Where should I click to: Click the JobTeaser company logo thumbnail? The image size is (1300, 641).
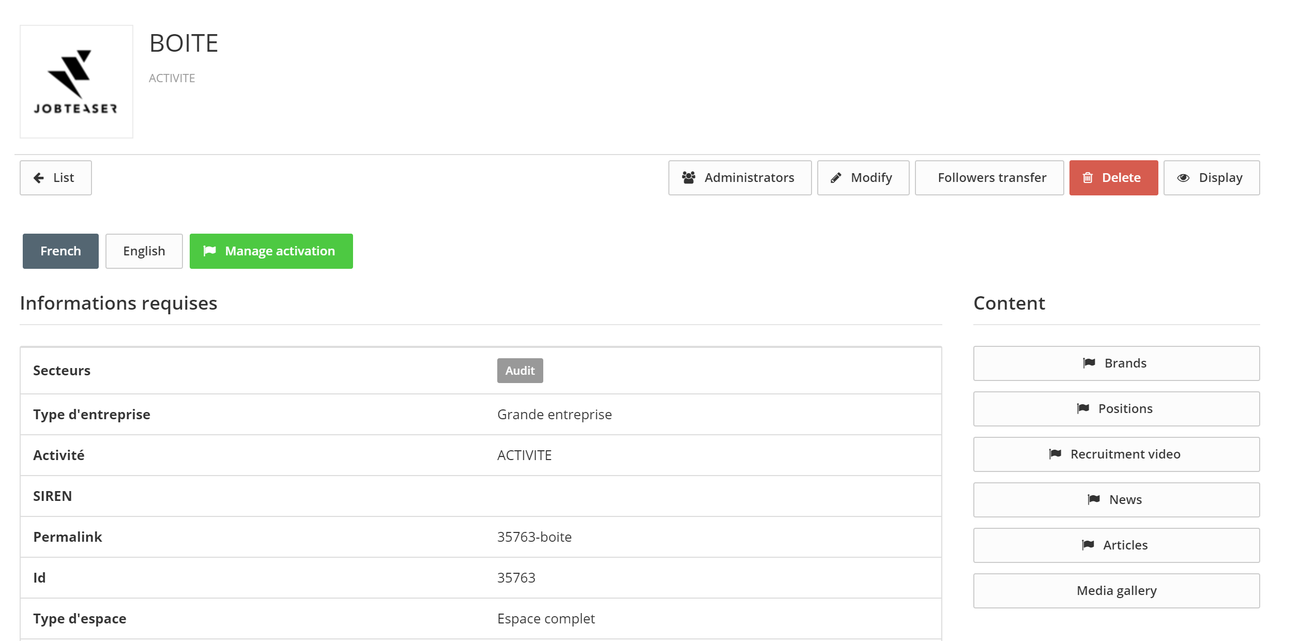(76, 81)
